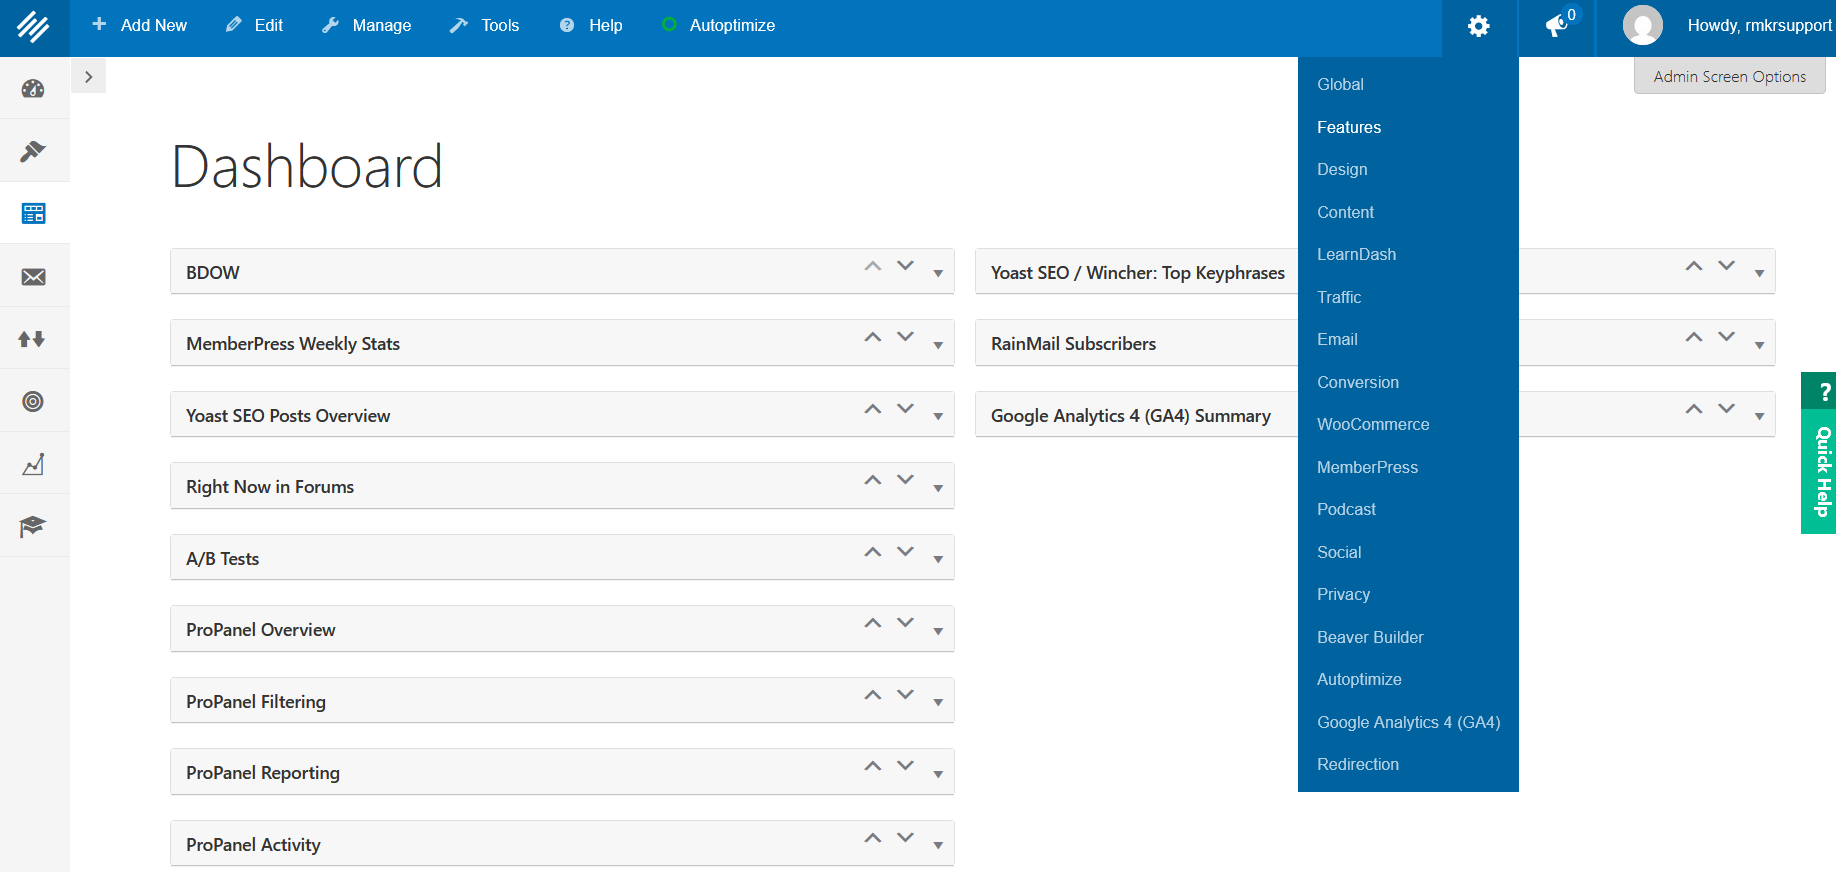Toggle the BDOW panel dropdown triangle
Viewport: 1836px width, 872px height.
click(938, 274)
